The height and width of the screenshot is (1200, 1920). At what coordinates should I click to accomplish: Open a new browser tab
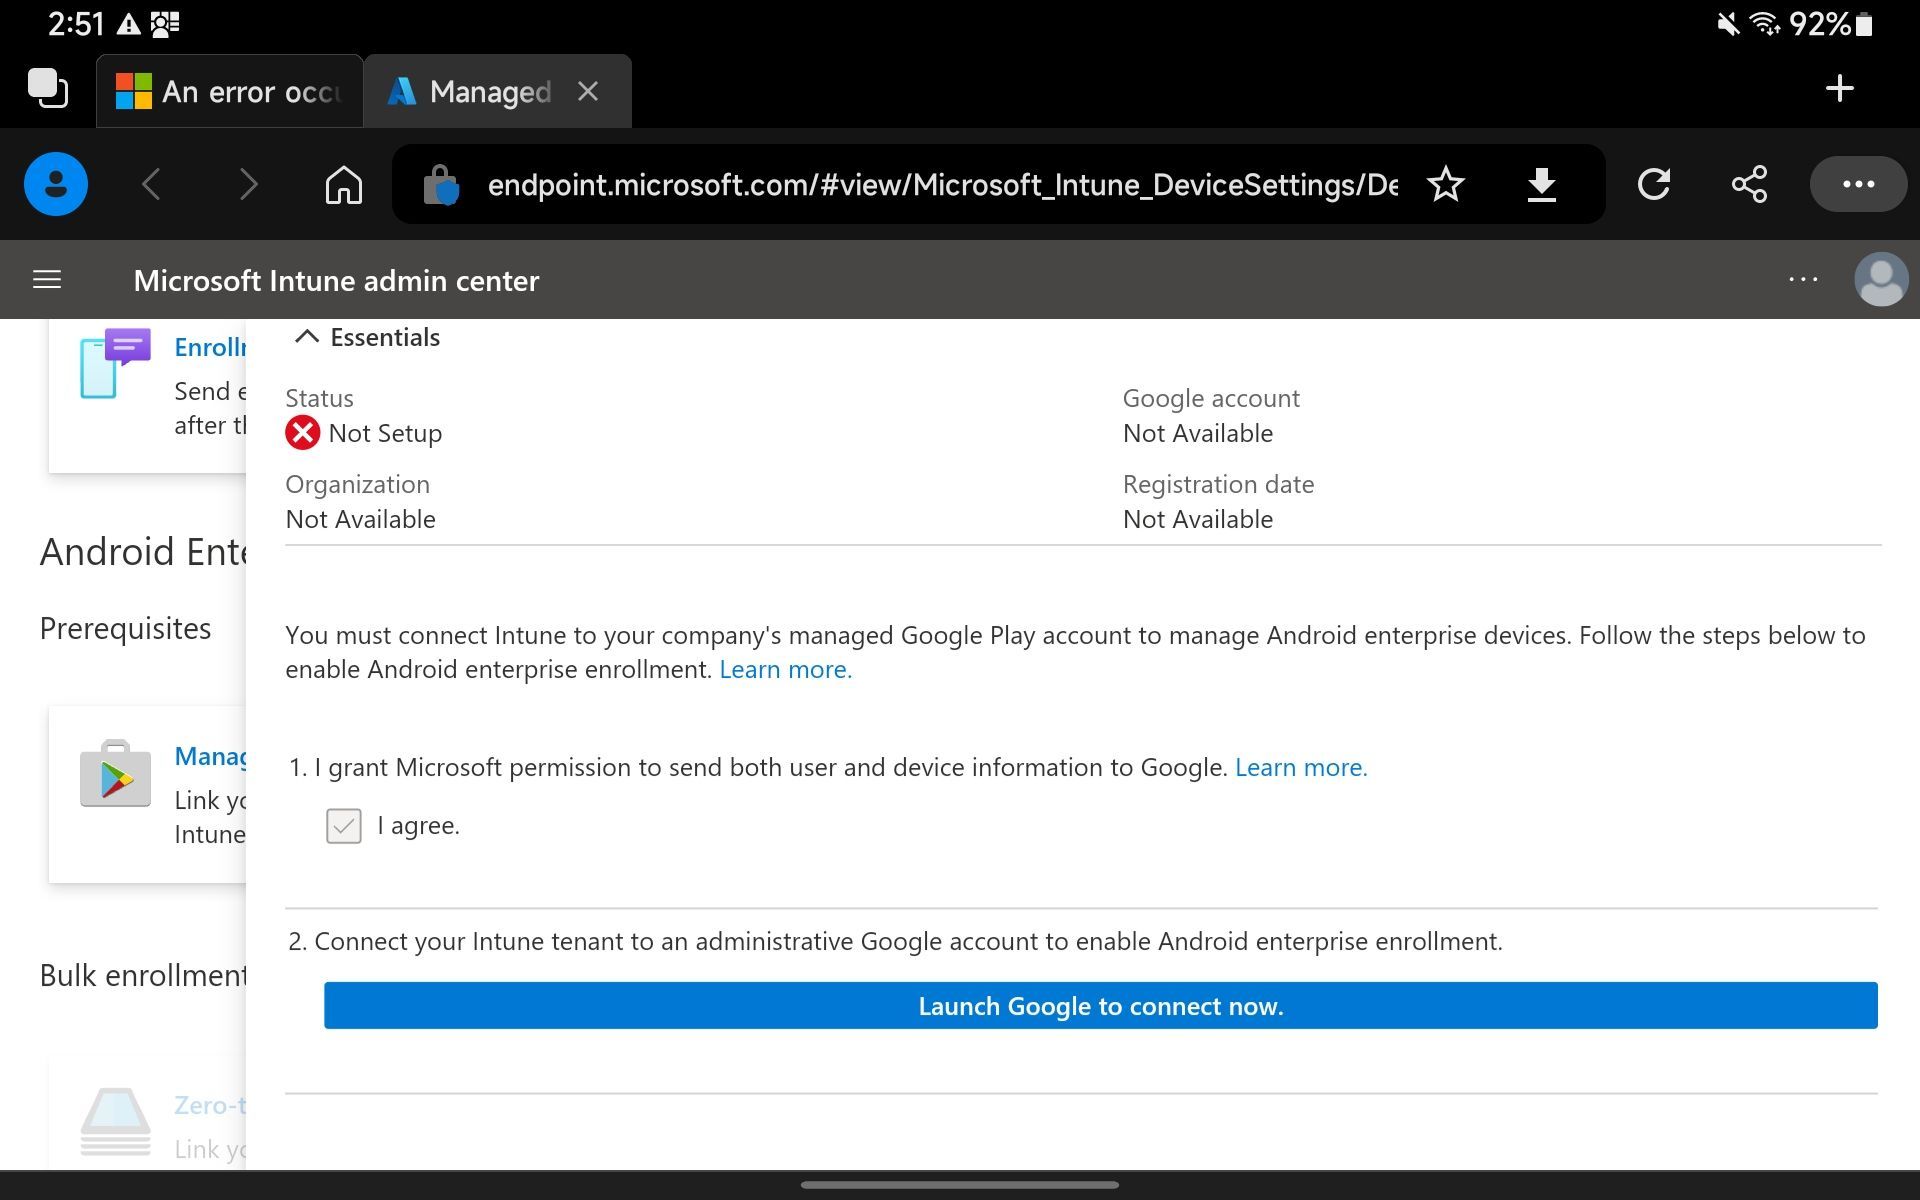[1839, 89]
